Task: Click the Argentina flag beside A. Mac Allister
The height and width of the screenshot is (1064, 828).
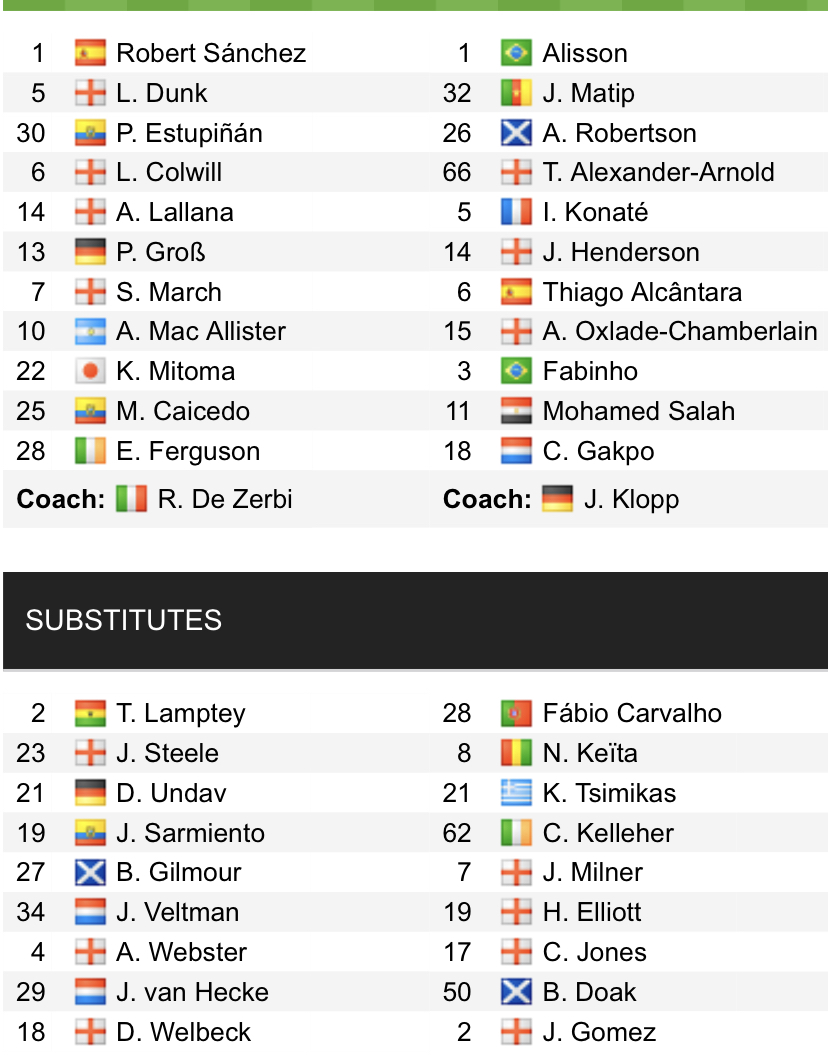Action: click(x=90, y=331)
